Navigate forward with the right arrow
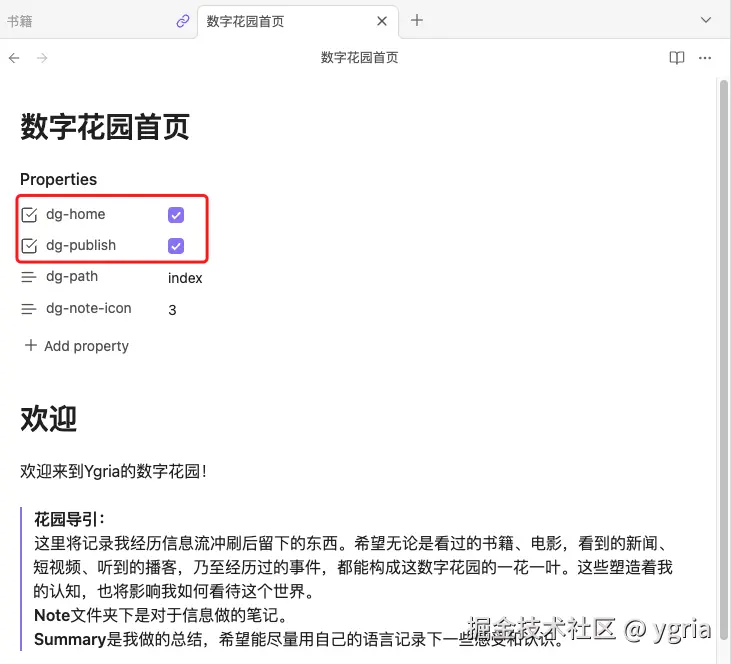 click(42, 58)
